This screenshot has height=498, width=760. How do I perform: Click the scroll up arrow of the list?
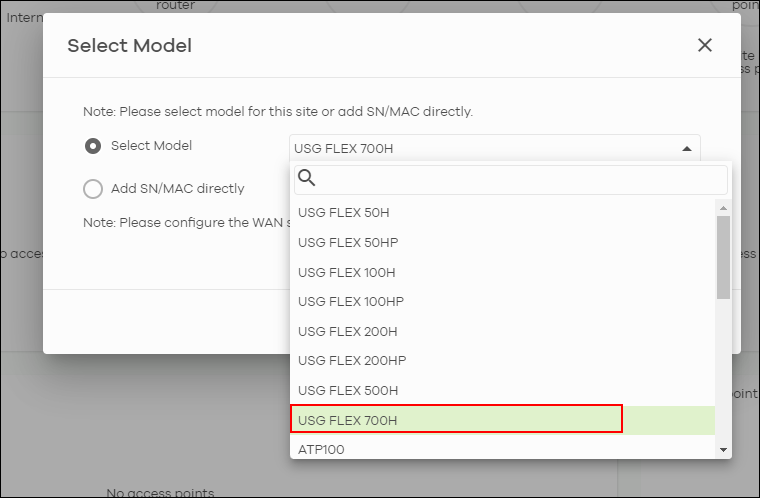[x=723, y=208]
